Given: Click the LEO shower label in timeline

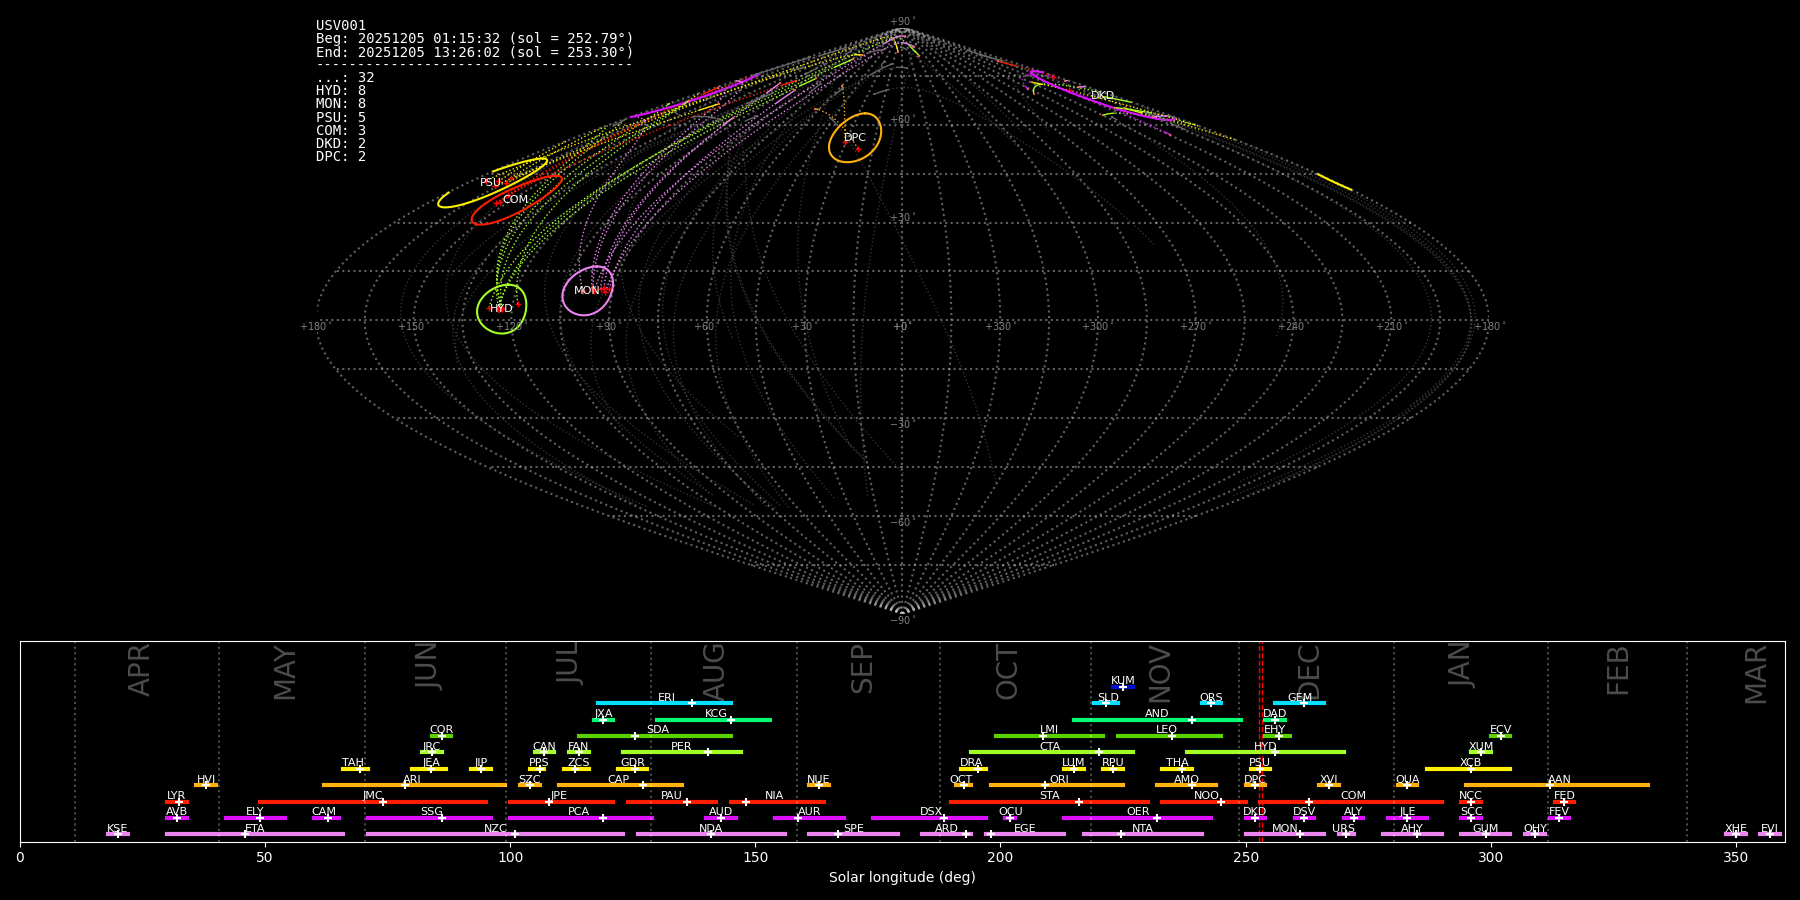Looking at the screenshot, I should pos(1166,730).
